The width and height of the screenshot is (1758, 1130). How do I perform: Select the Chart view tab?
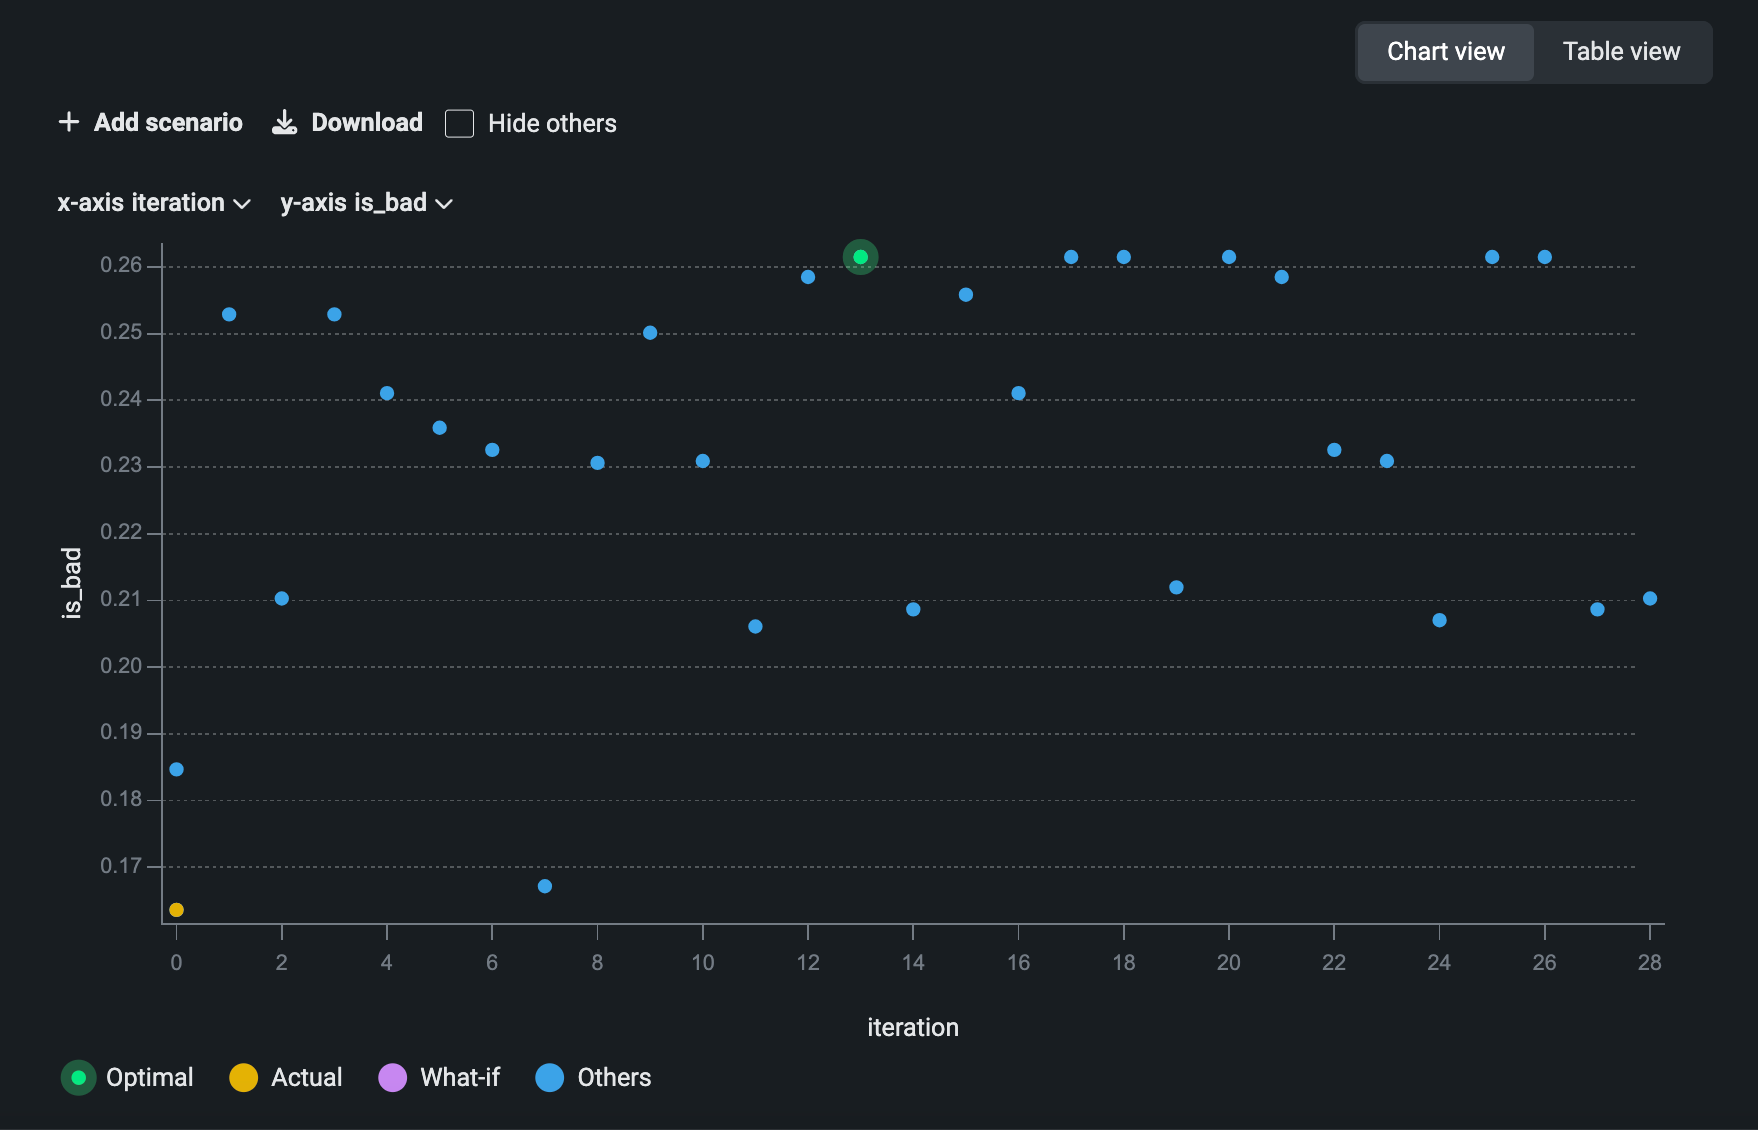click(1445, 52)
